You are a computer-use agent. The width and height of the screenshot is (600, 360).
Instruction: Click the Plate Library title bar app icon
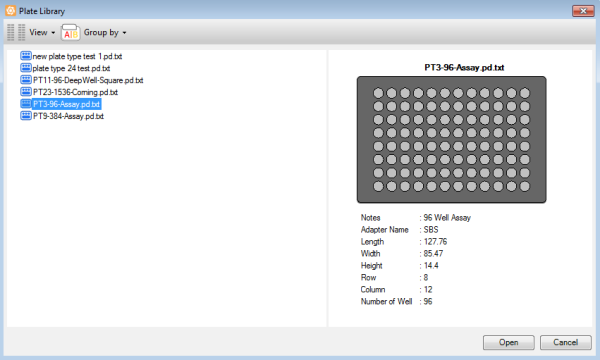(11, 11)
